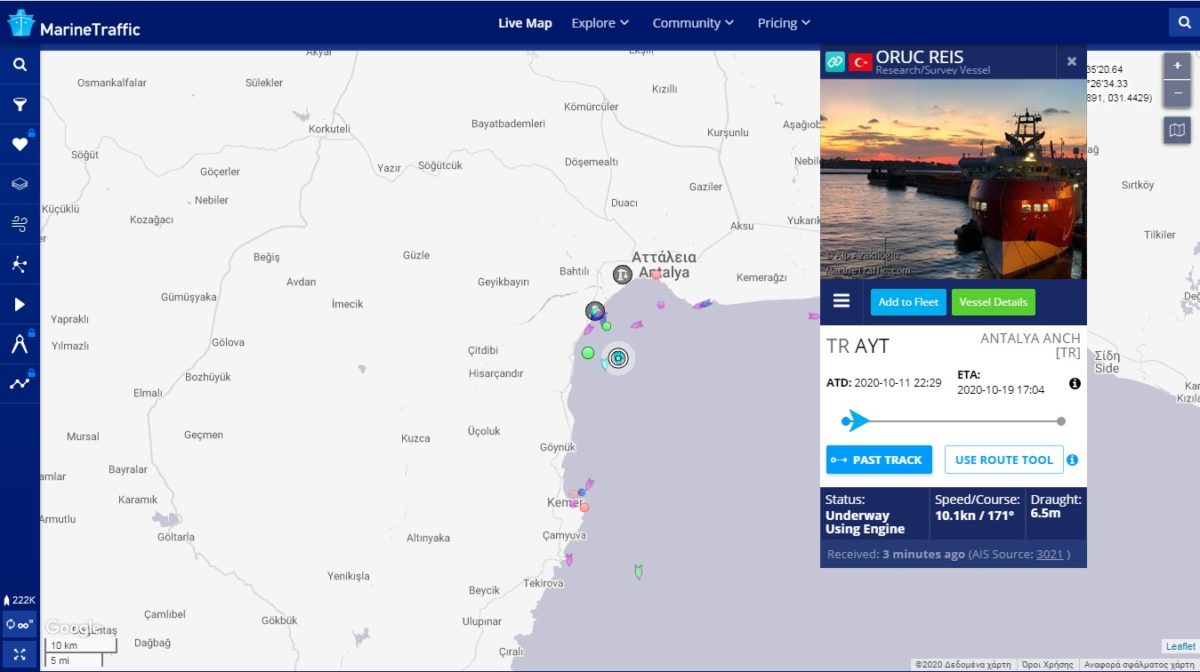Switch to Live Map tab
Screen dimensions: 1200x672
coord(525,23)
